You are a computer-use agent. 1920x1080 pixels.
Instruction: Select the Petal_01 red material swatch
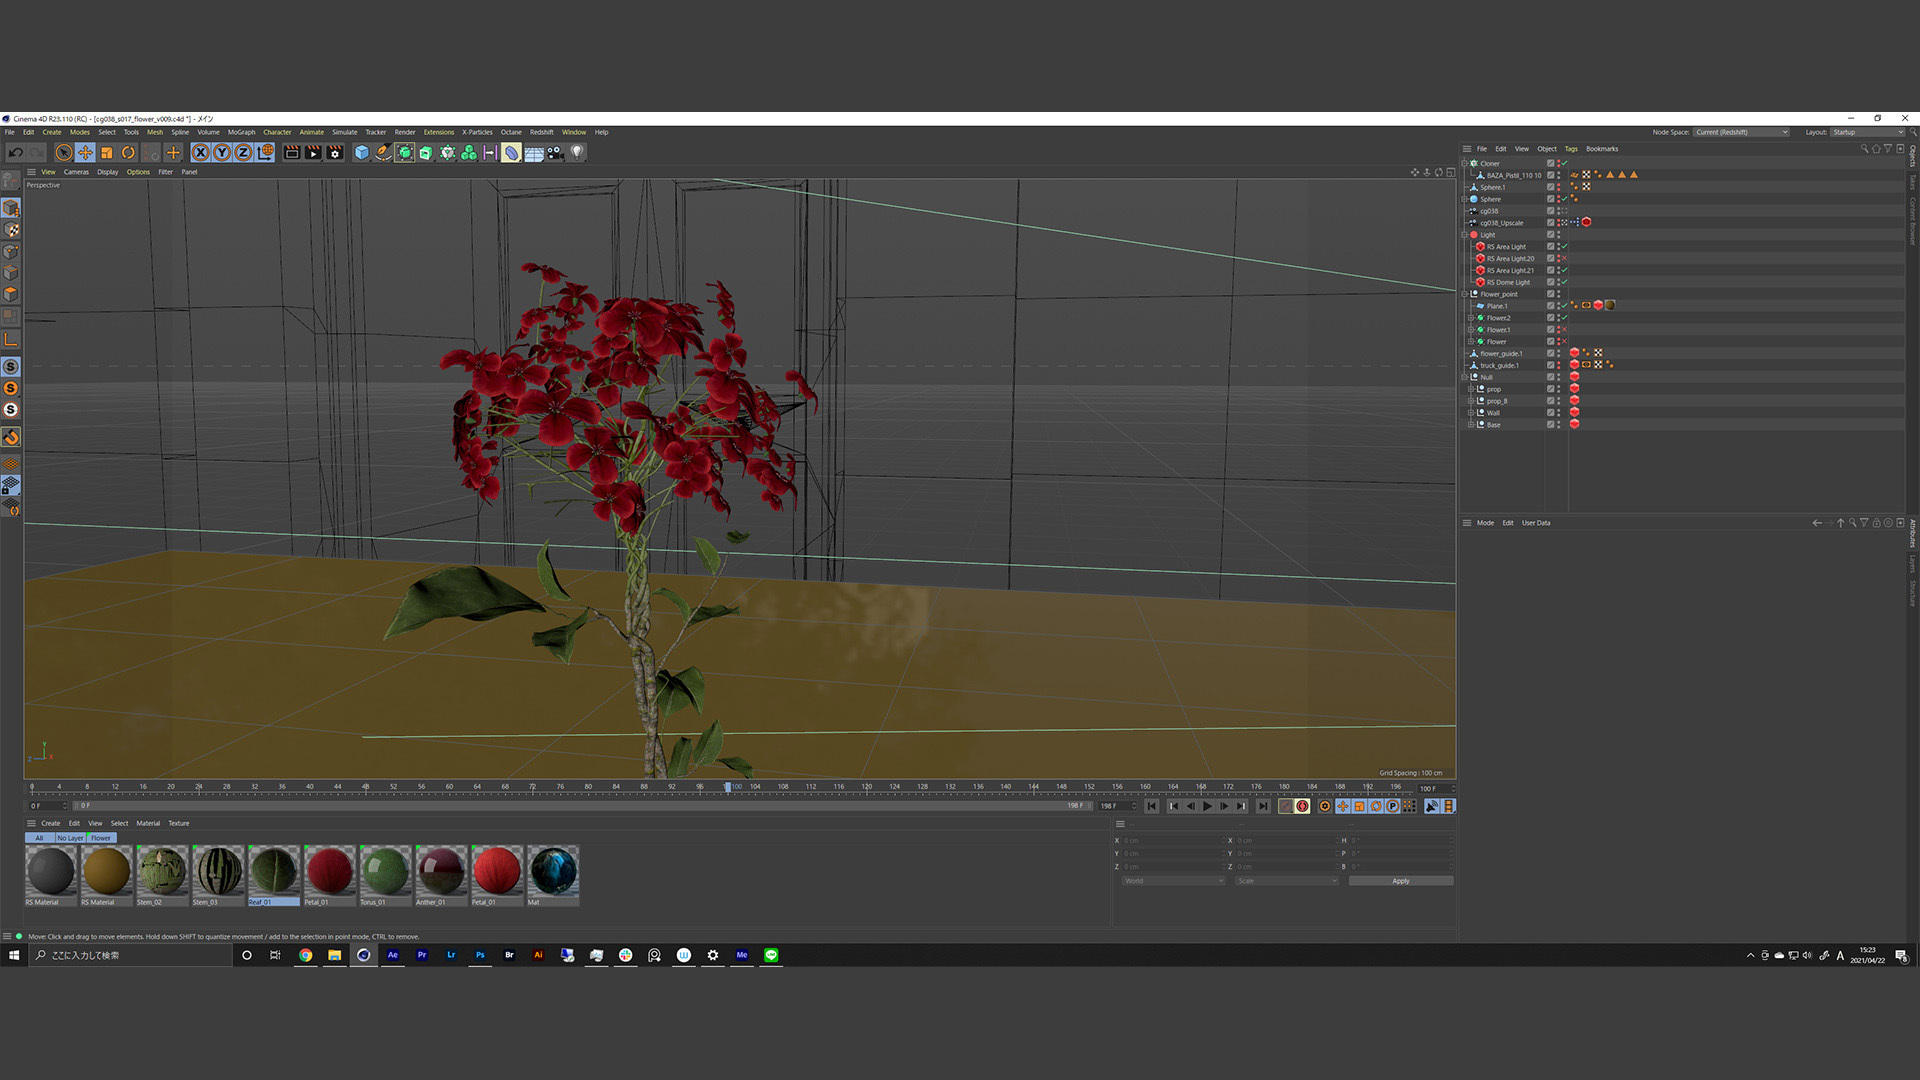point(329,871)
